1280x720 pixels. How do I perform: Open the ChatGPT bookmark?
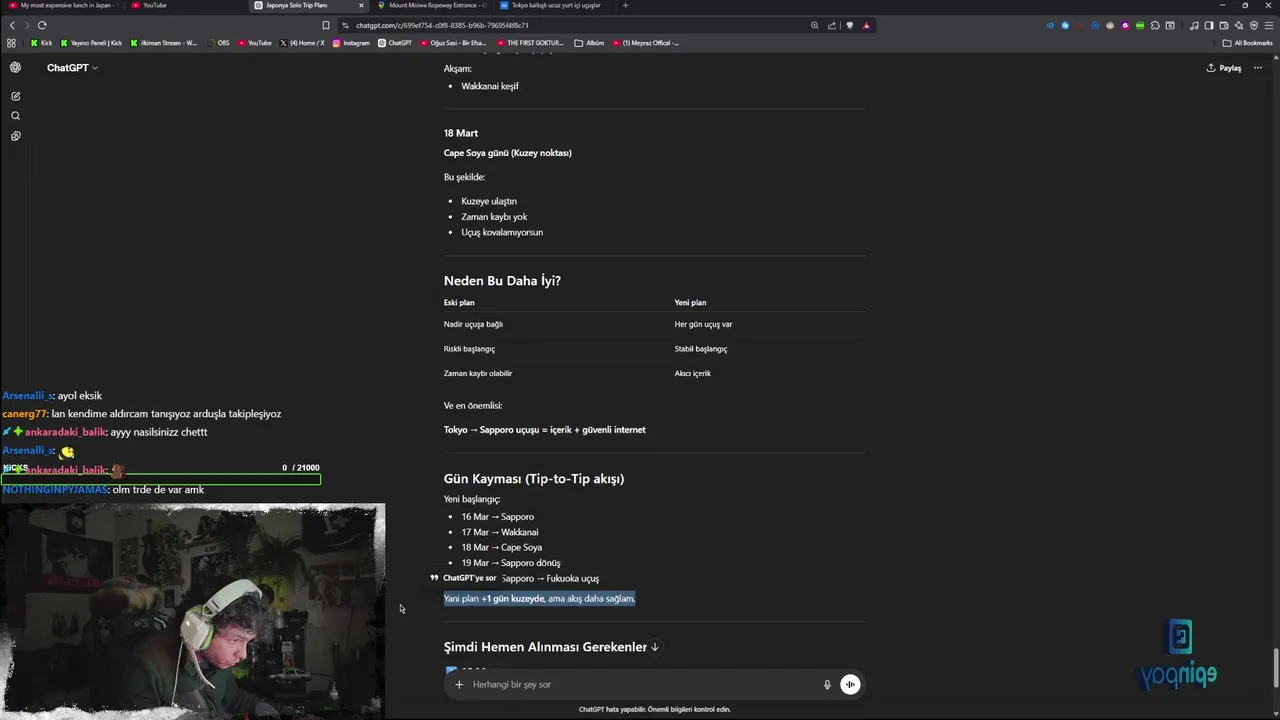pyautogui.click(x=395, y=43)
